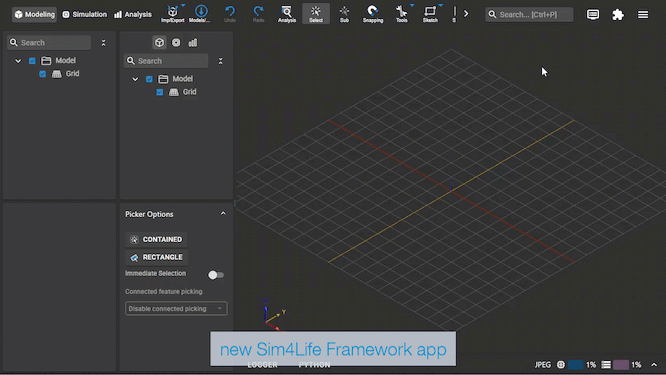
Task: Open the Tools dropdown arrow
Action: point(412,6)
